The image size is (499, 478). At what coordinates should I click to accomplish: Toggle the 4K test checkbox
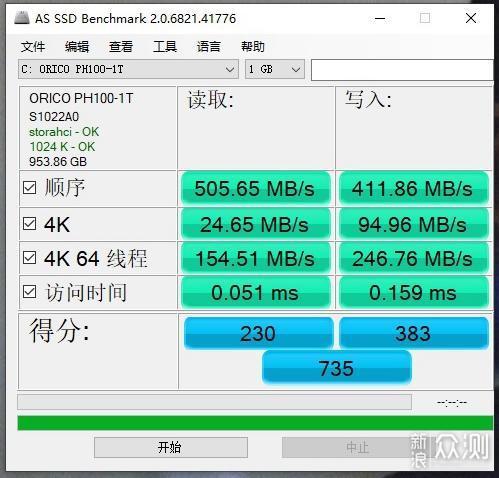coord(29,224)
